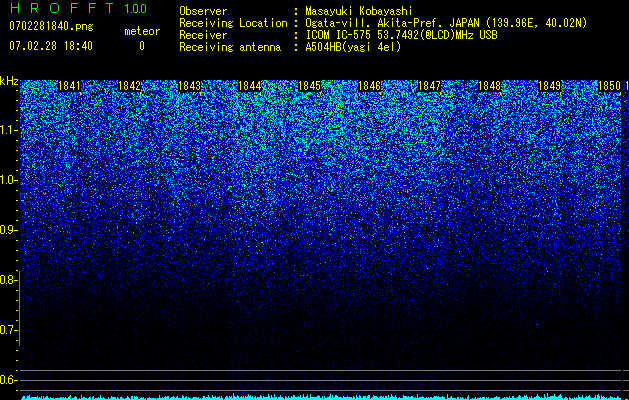Viewport: 629px width, 400px height.
Task: Click the 1850 time marker
Action: pyautogui.click(x=609, y=86)
